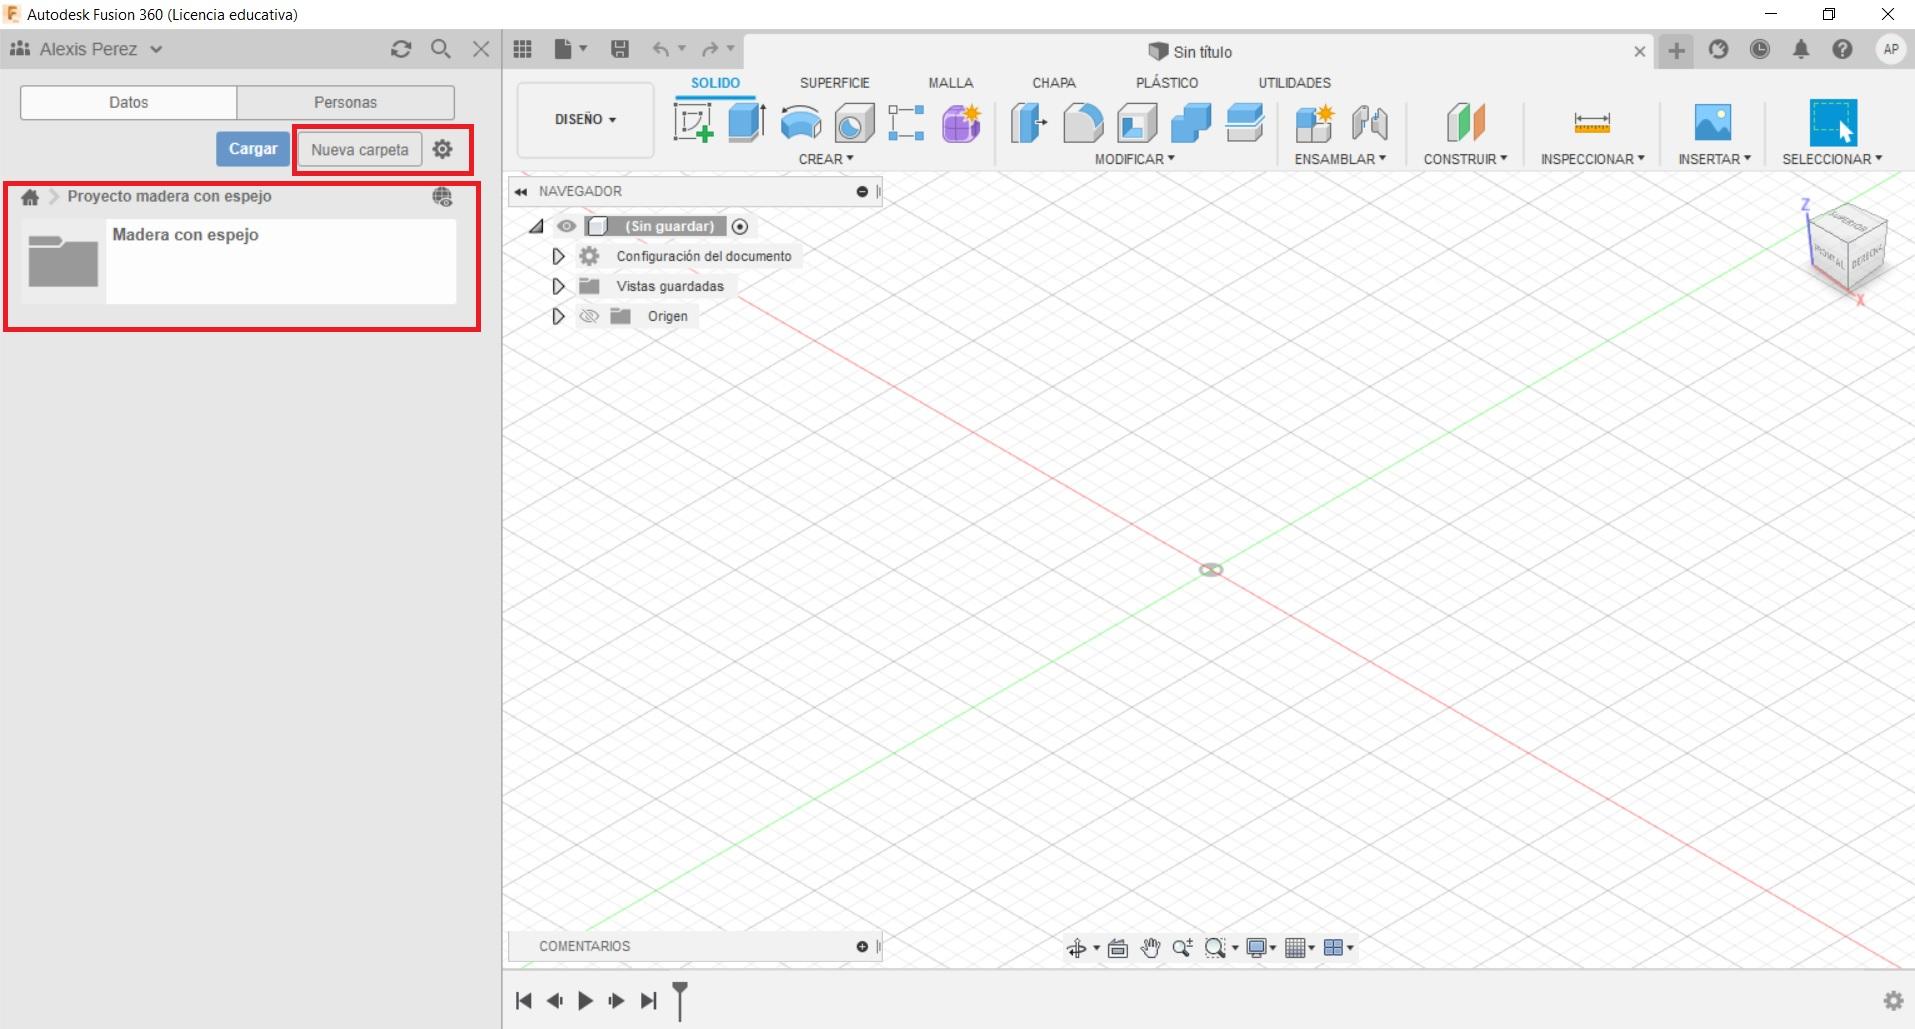Undo the last action

(x=661, y=49)
